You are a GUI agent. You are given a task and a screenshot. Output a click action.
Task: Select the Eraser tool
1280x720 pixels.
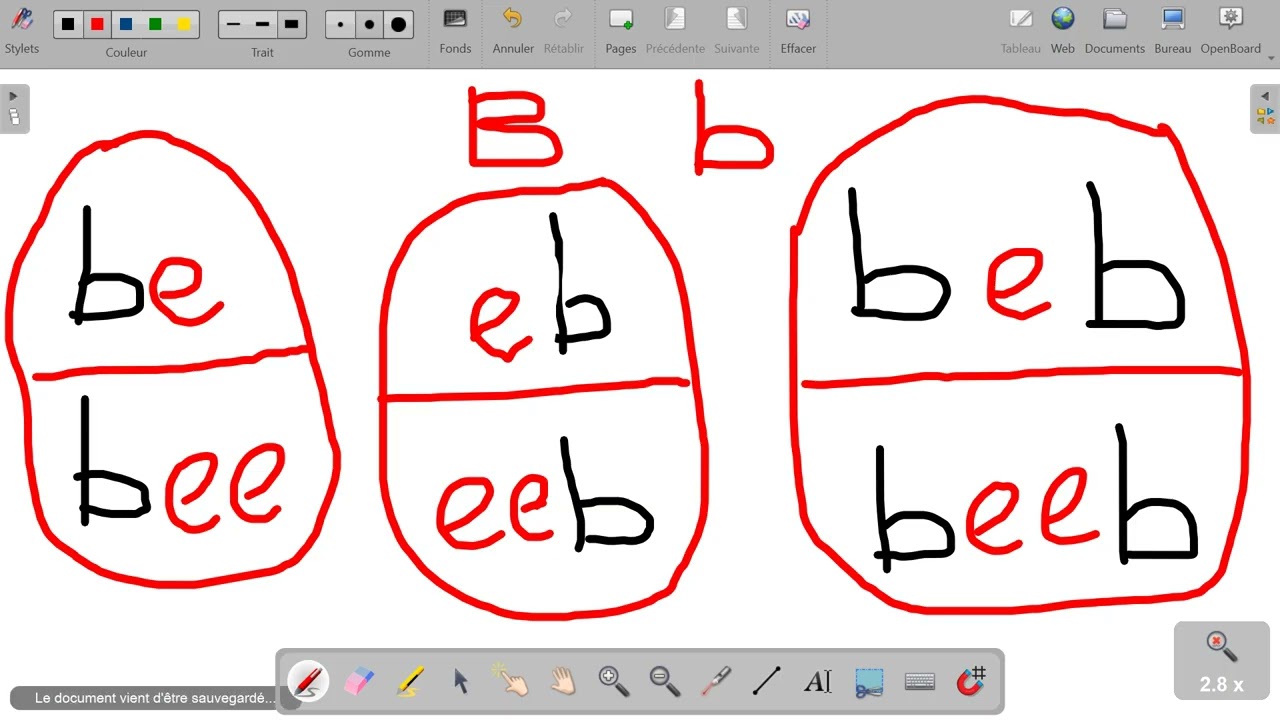(x=358, y=681)
